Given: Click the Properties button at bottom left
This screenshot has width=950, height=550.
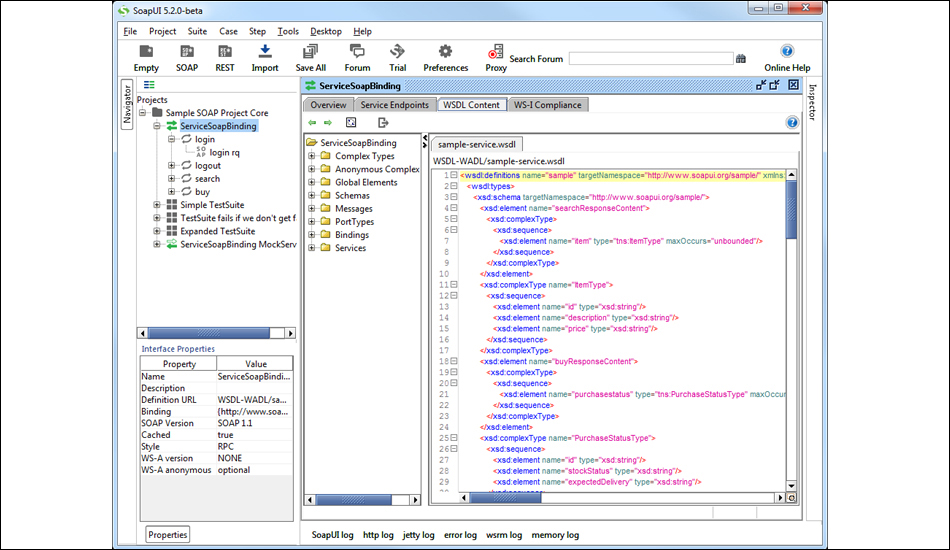Looking at the screenshot, I should (168, 535).
